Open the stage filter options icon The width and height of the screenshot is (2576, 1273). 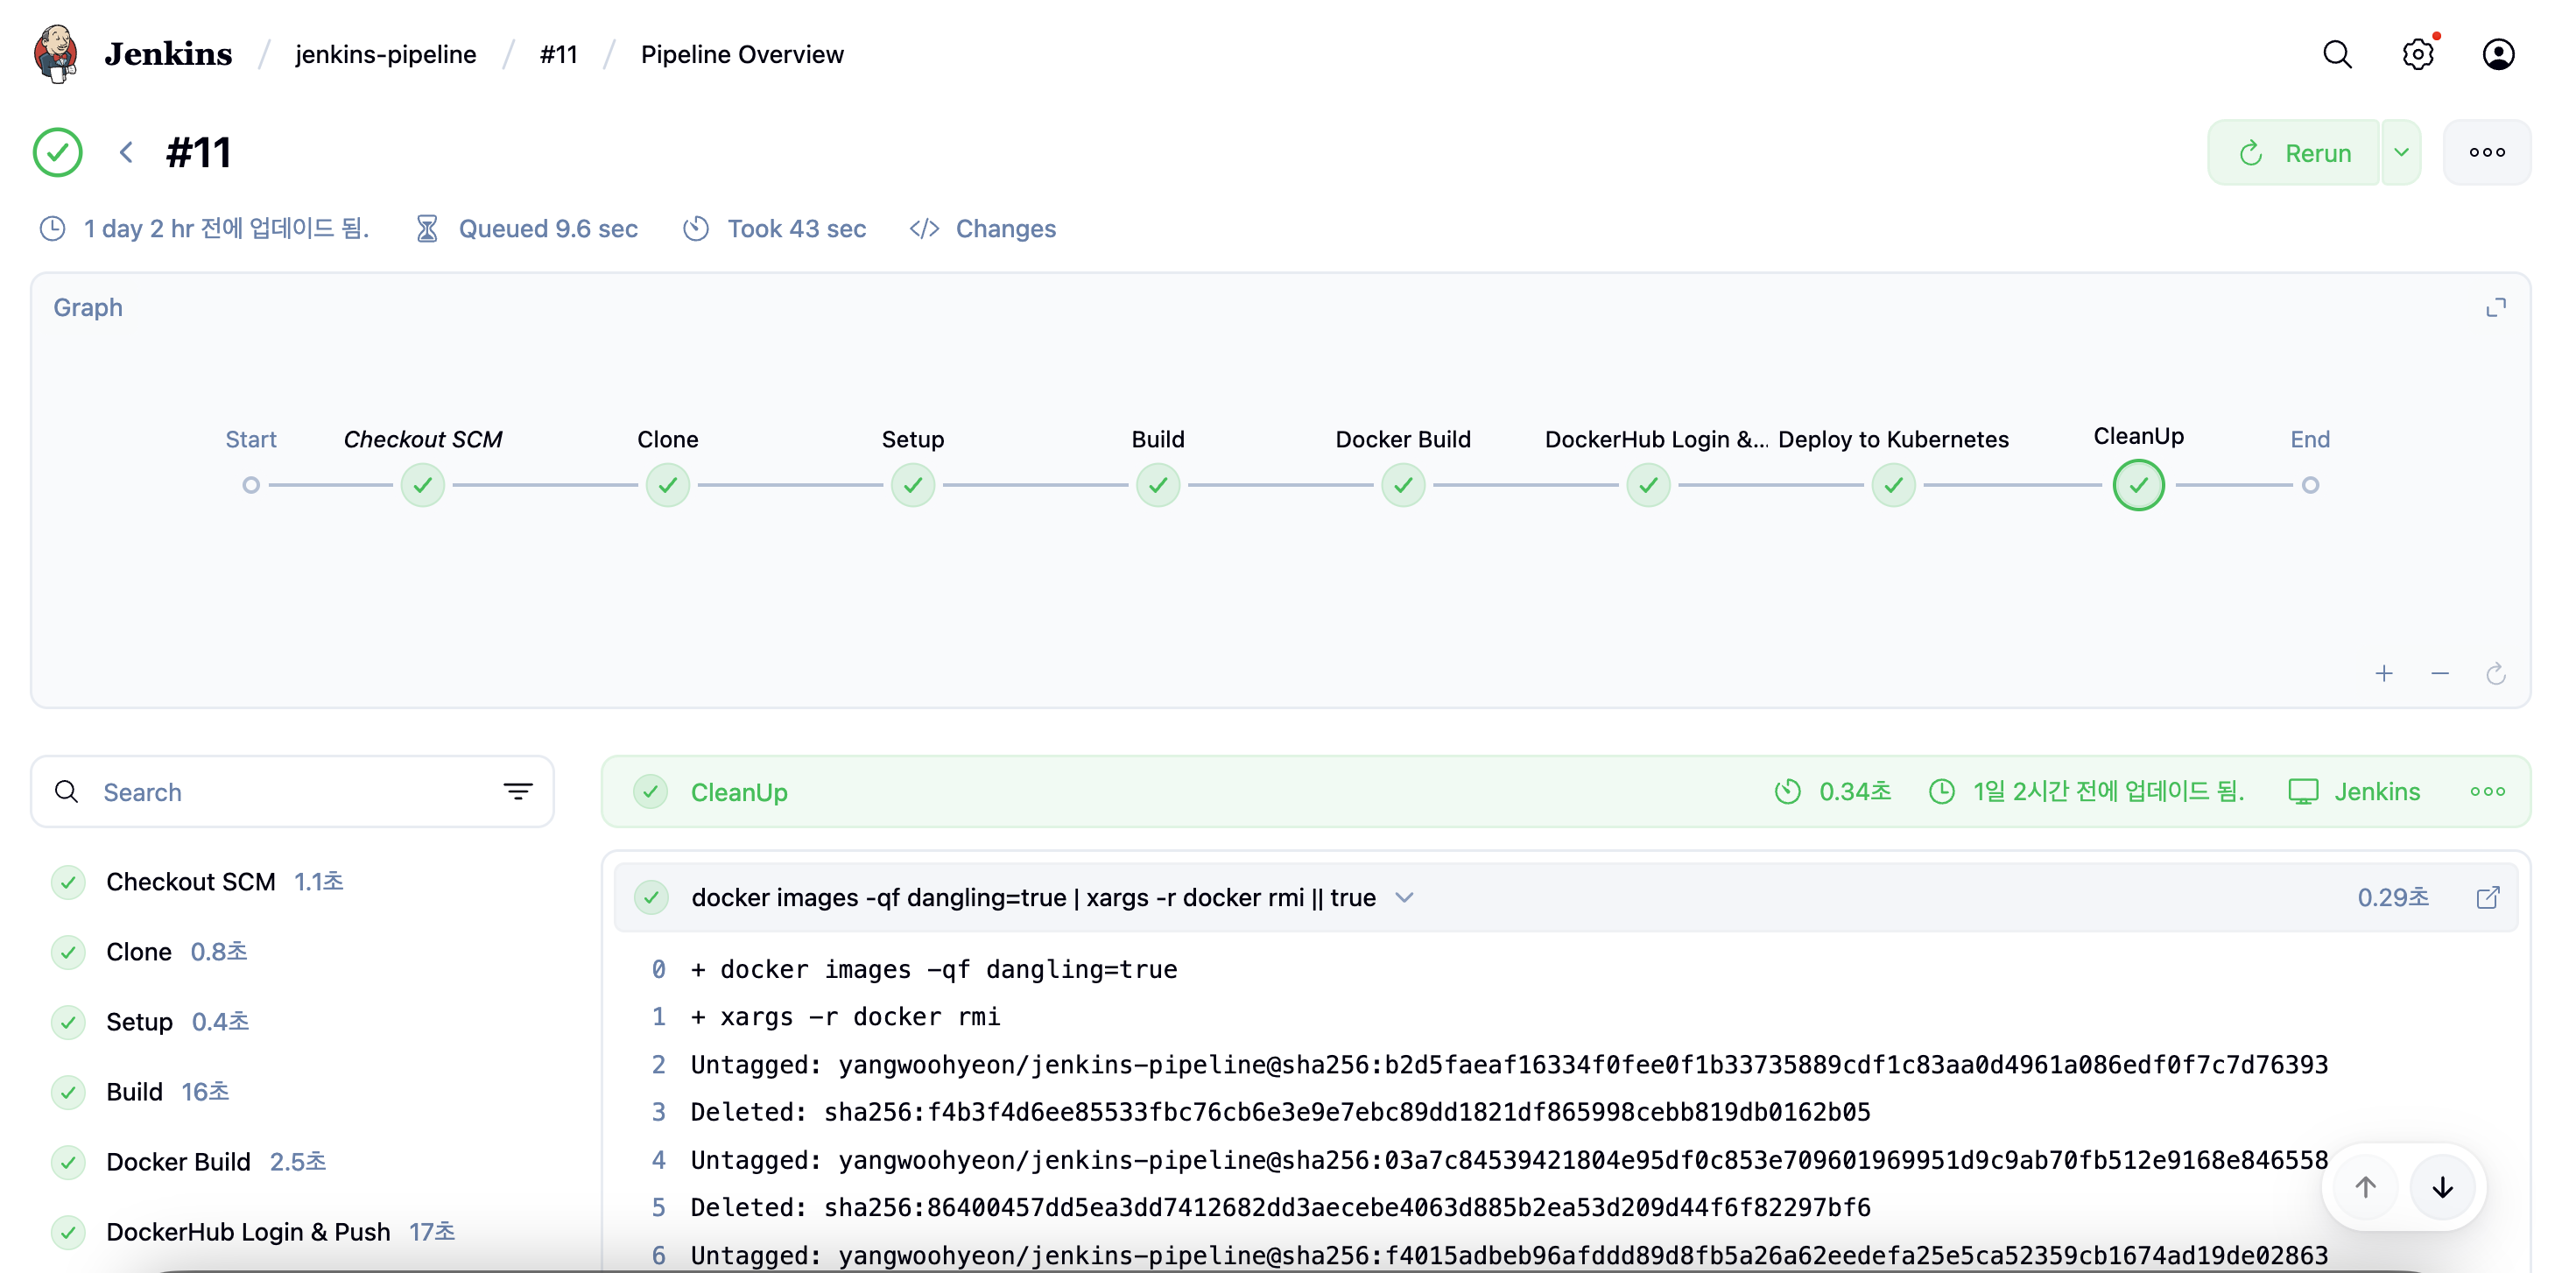click(517, 792)
